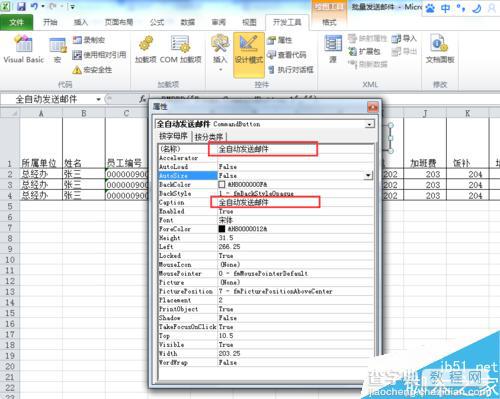Screen dimensions: 500x399
Task: Open the XML 源 source pane
Action: pos(333,49)
